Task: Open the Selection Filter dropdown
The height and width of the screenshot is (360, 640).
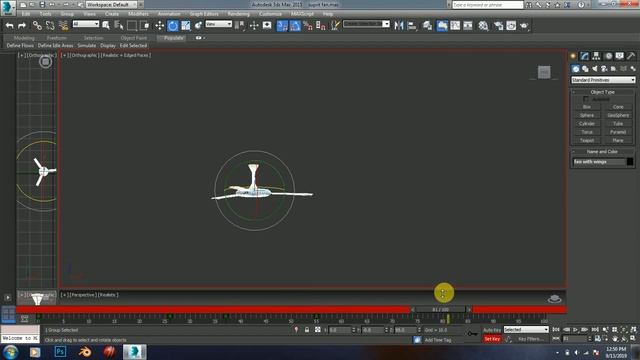Action: tap(86, 24)
